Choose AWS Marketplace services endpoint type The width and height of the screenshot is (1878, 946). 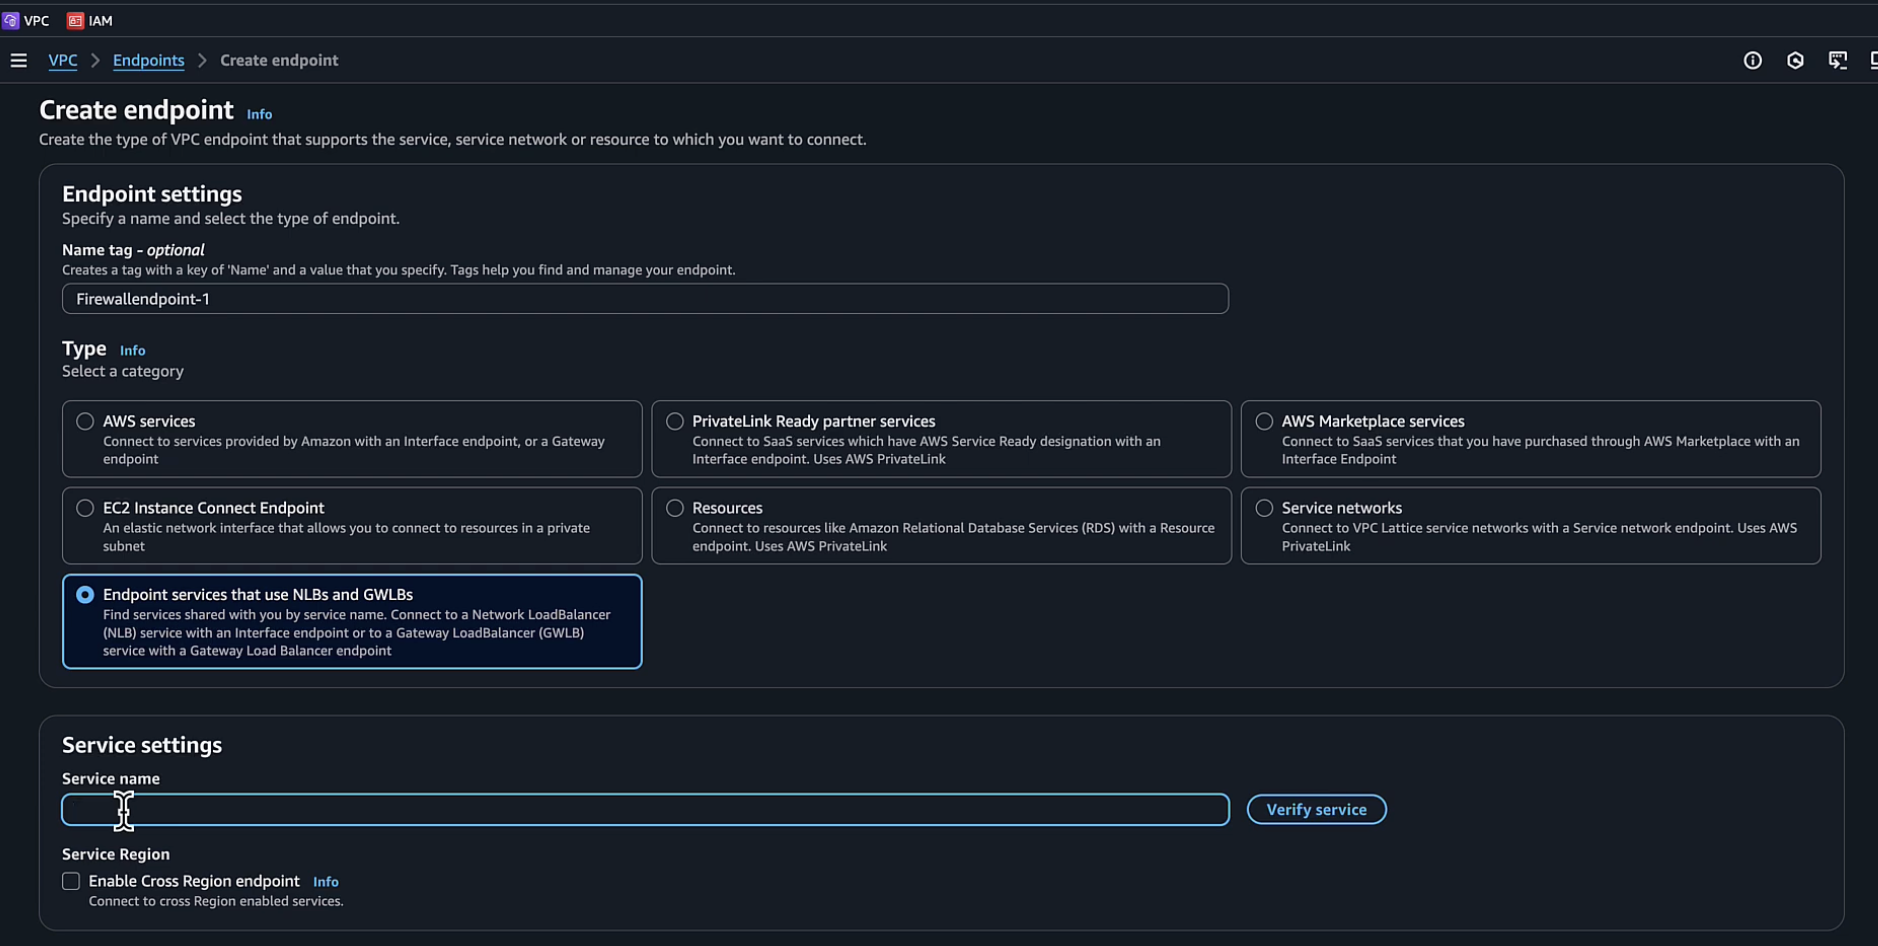[1264, 422]
